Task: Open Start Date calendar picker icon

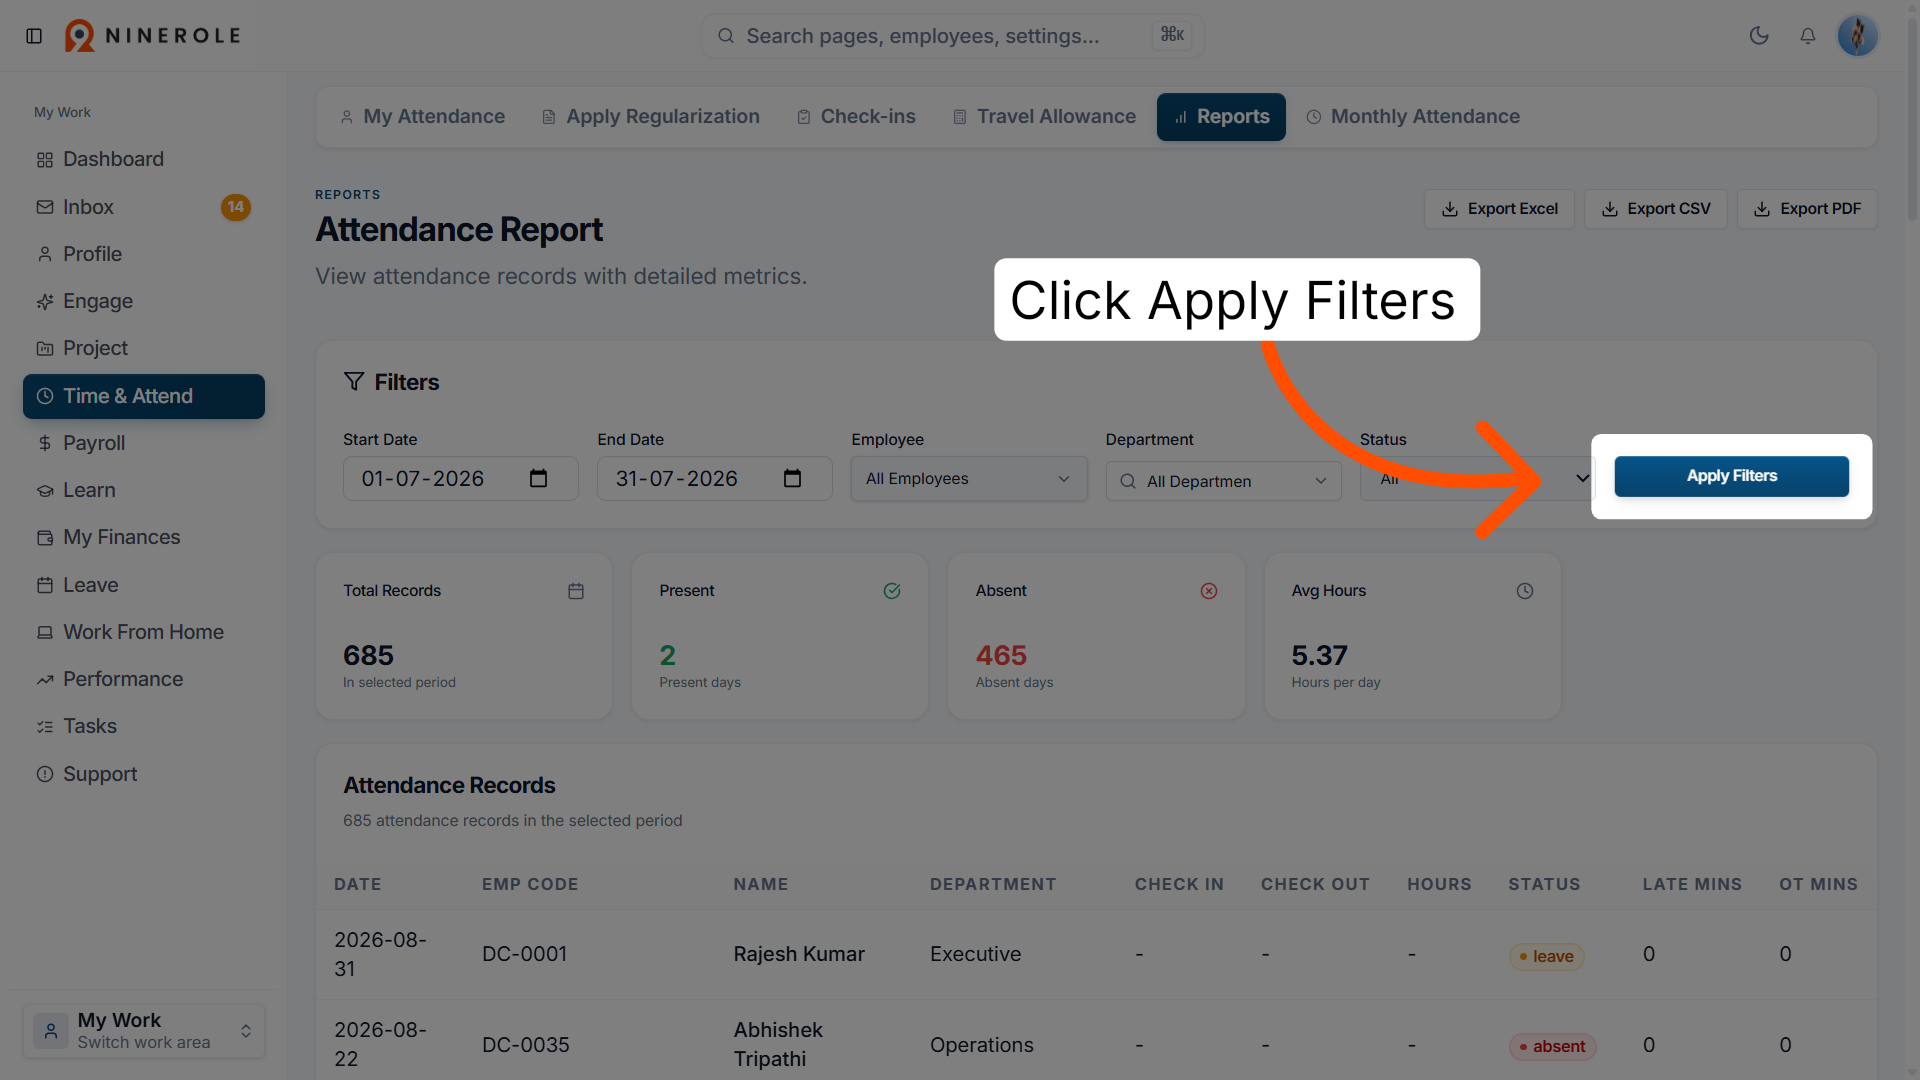Action: pyautogui.click(x=538, y=479)
